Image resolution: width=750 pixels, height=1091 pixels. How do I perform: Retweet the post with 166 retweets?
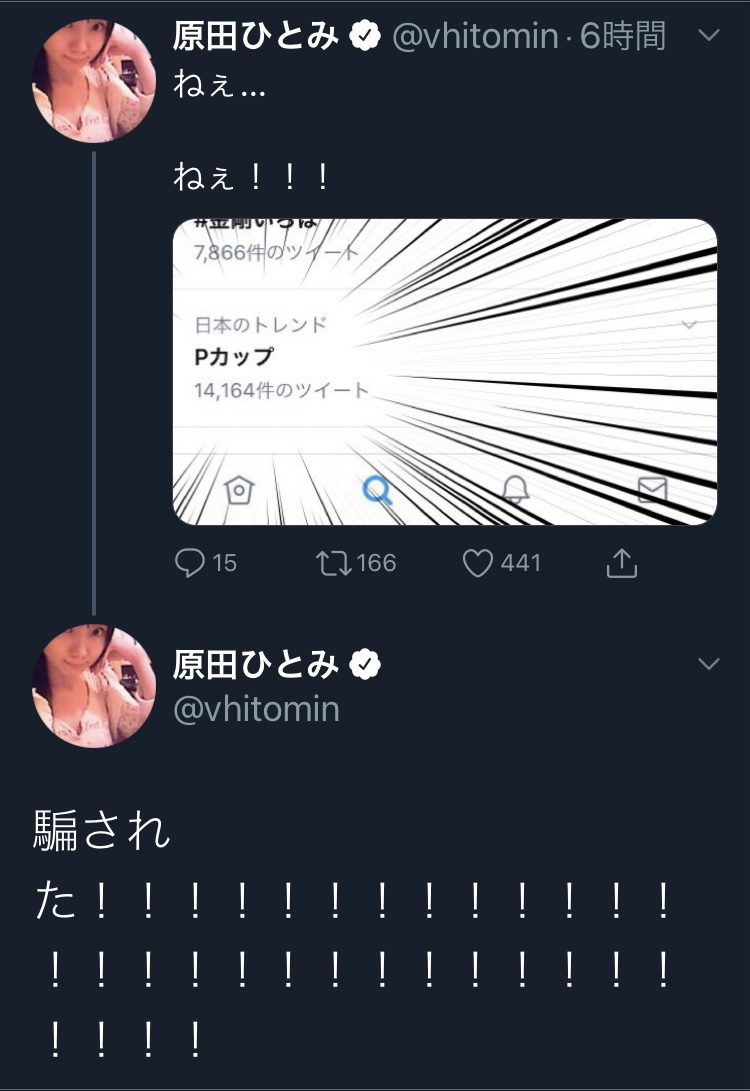pyautogui.click(x=330, y=563)
